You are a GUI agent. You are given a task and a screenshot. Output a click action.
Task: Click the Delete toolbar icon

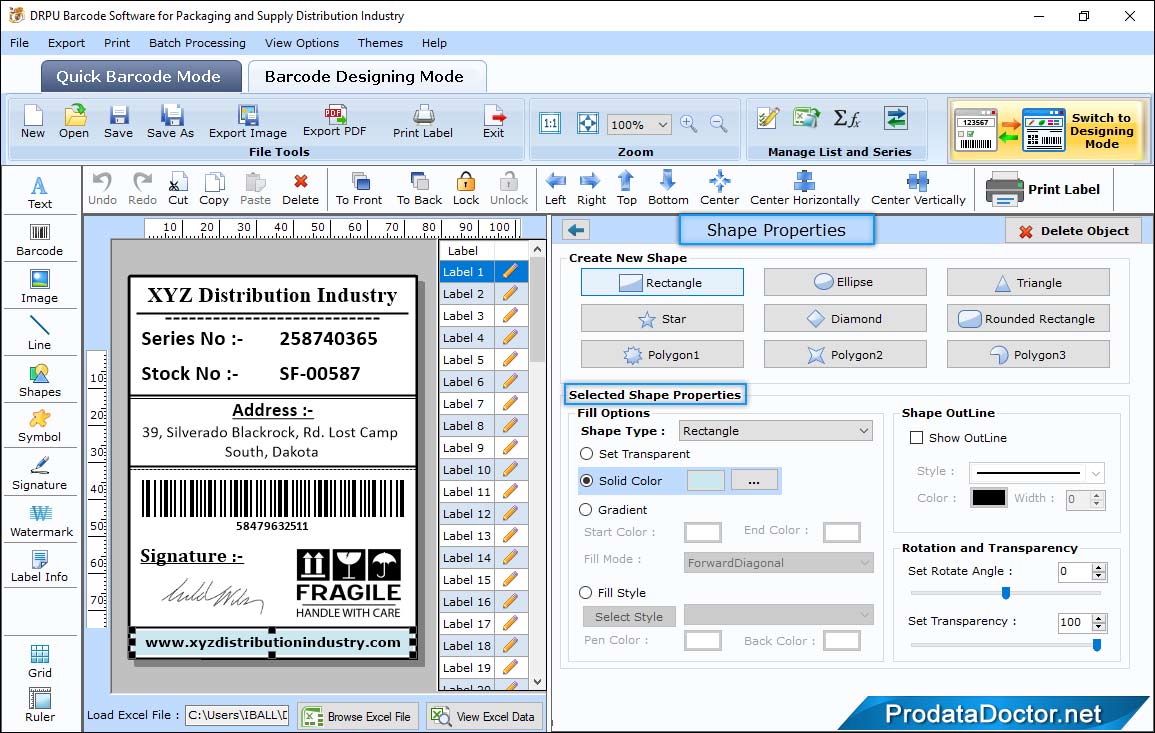point(301,189)
